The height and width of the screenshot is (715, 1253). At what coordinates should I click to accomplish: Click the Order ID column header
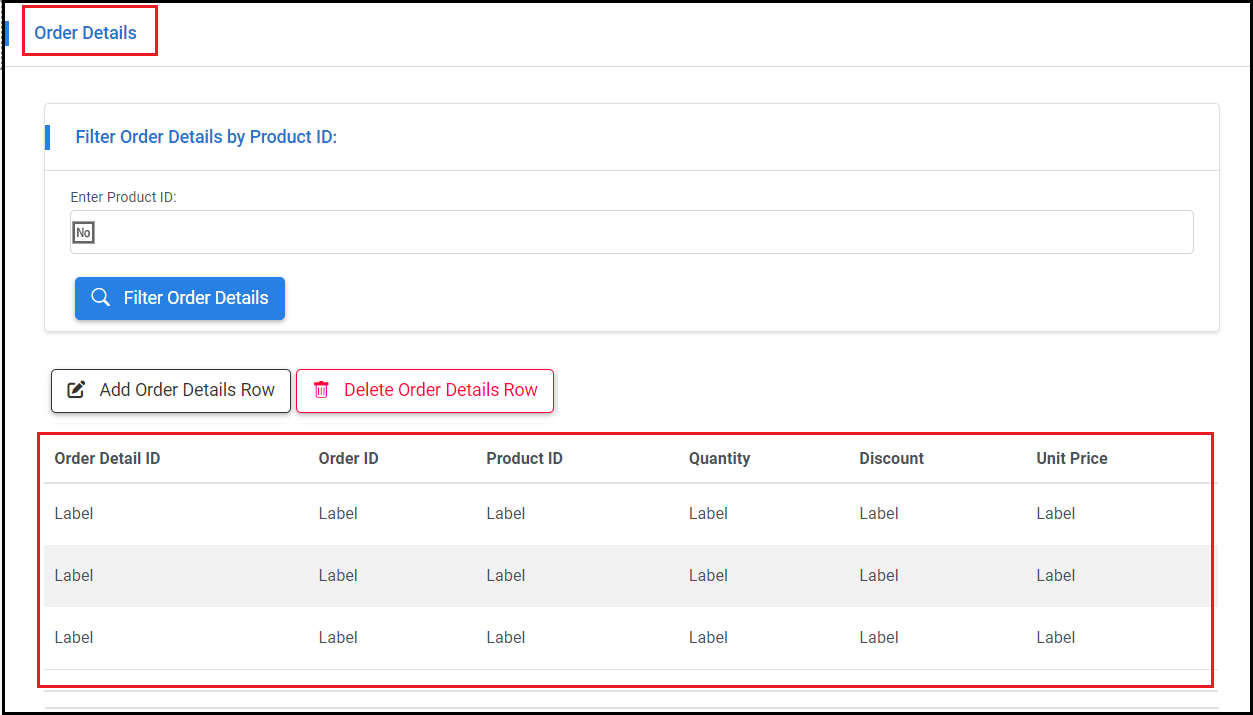point(348,459)
